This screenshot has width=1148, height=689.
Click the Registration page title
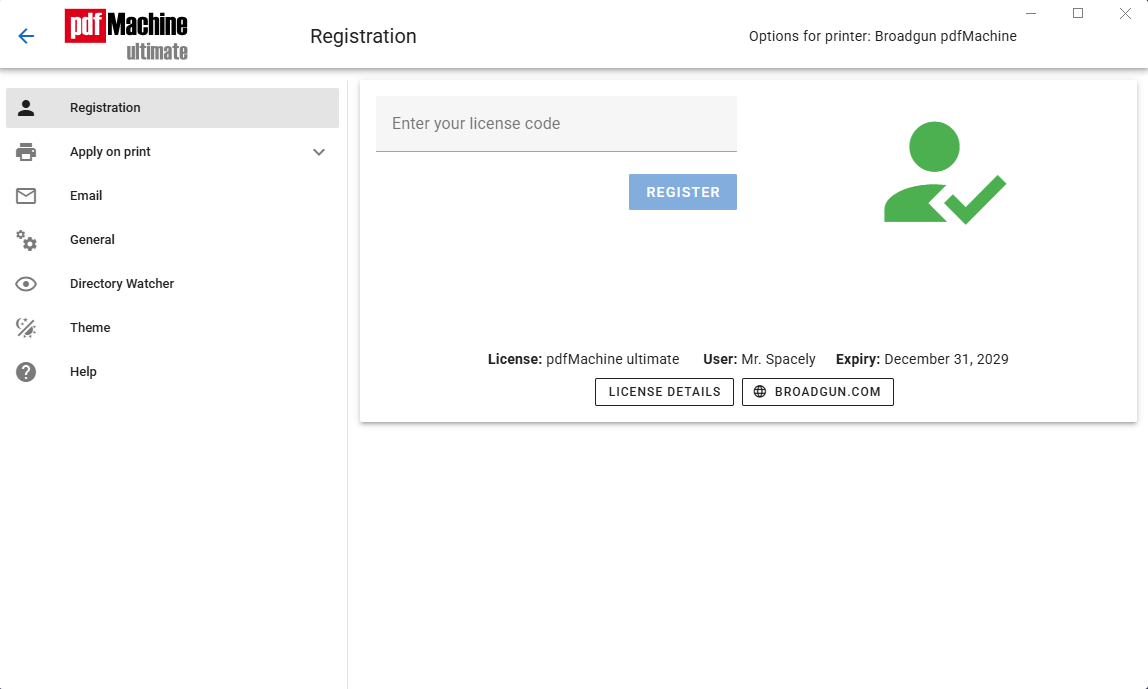(363, 36)
